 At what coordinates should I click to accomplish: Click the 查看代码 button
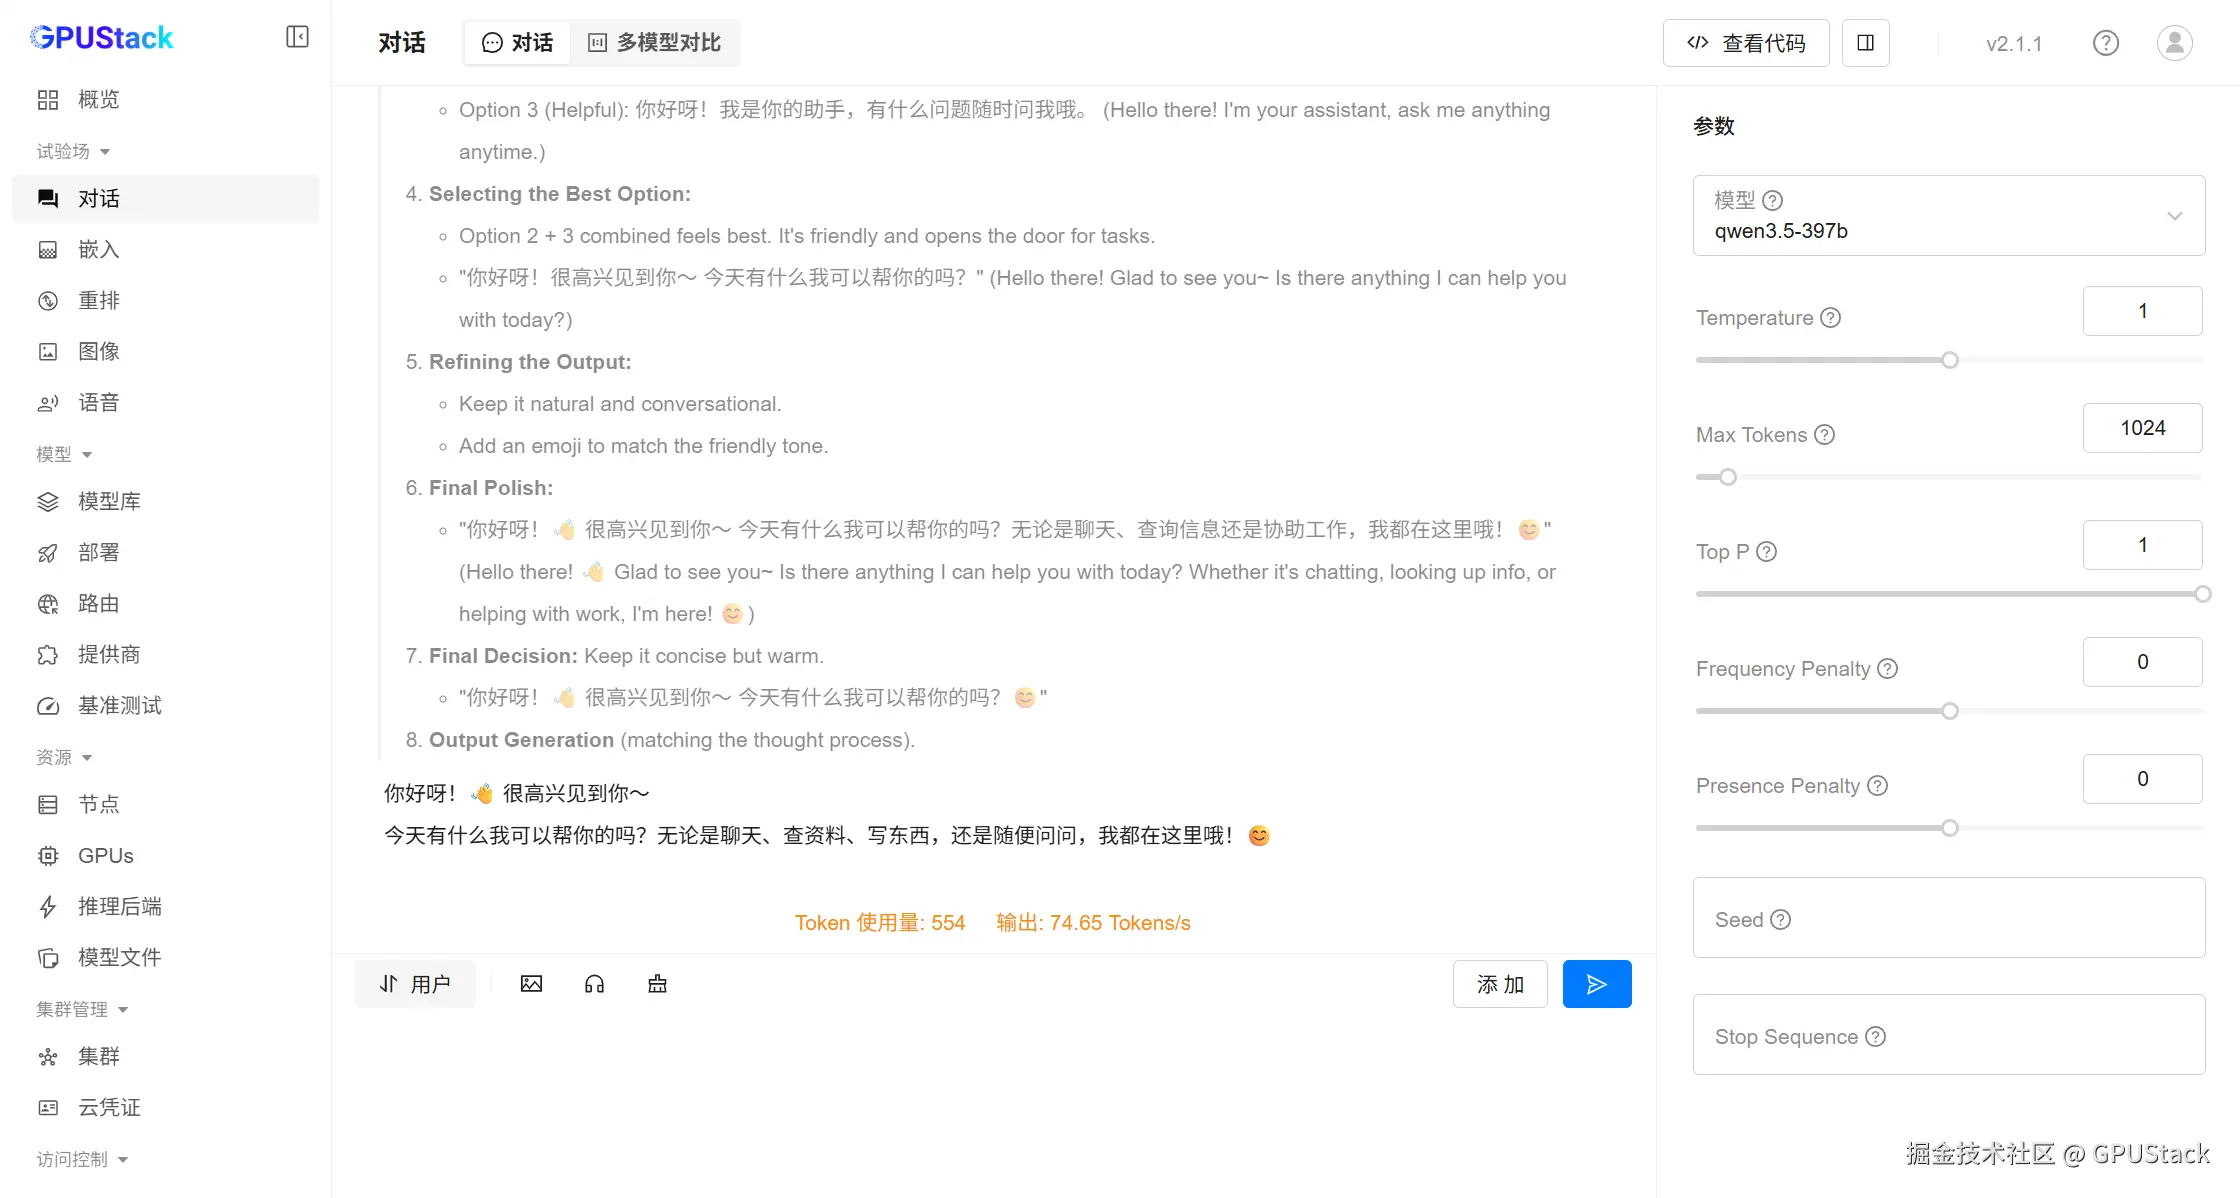tap(1746, 43)
